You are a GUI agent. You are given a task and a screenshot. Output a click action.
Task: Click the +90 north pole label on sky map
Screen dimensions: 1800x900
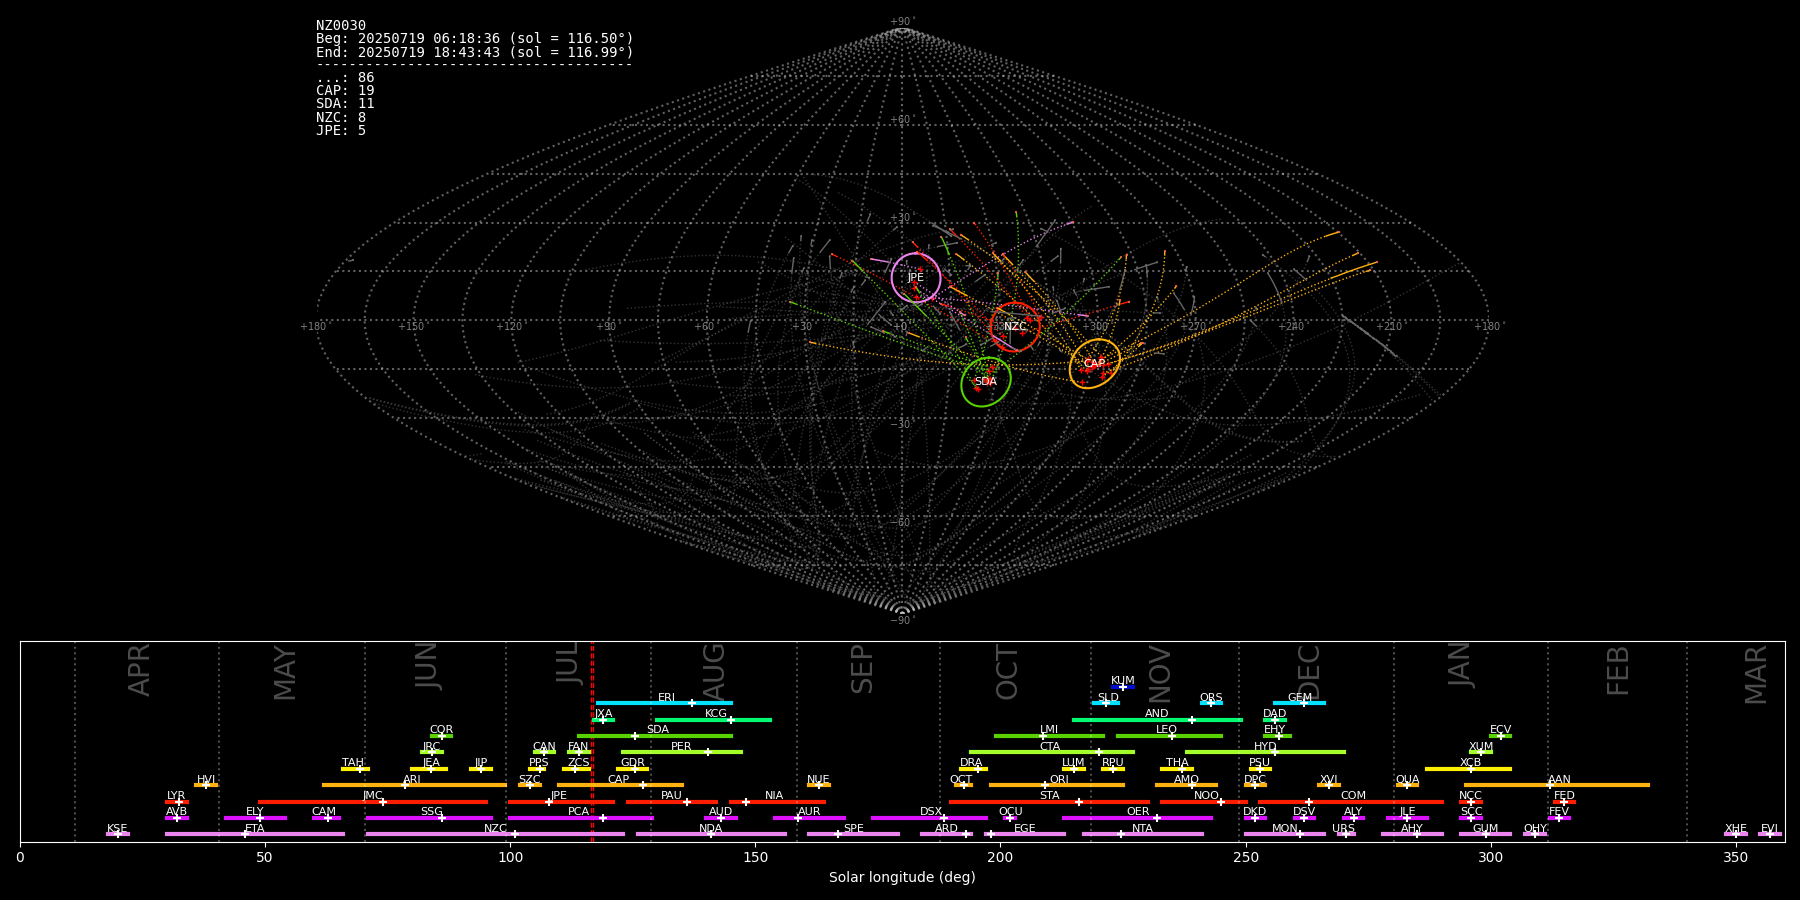(x=901, y=22)
